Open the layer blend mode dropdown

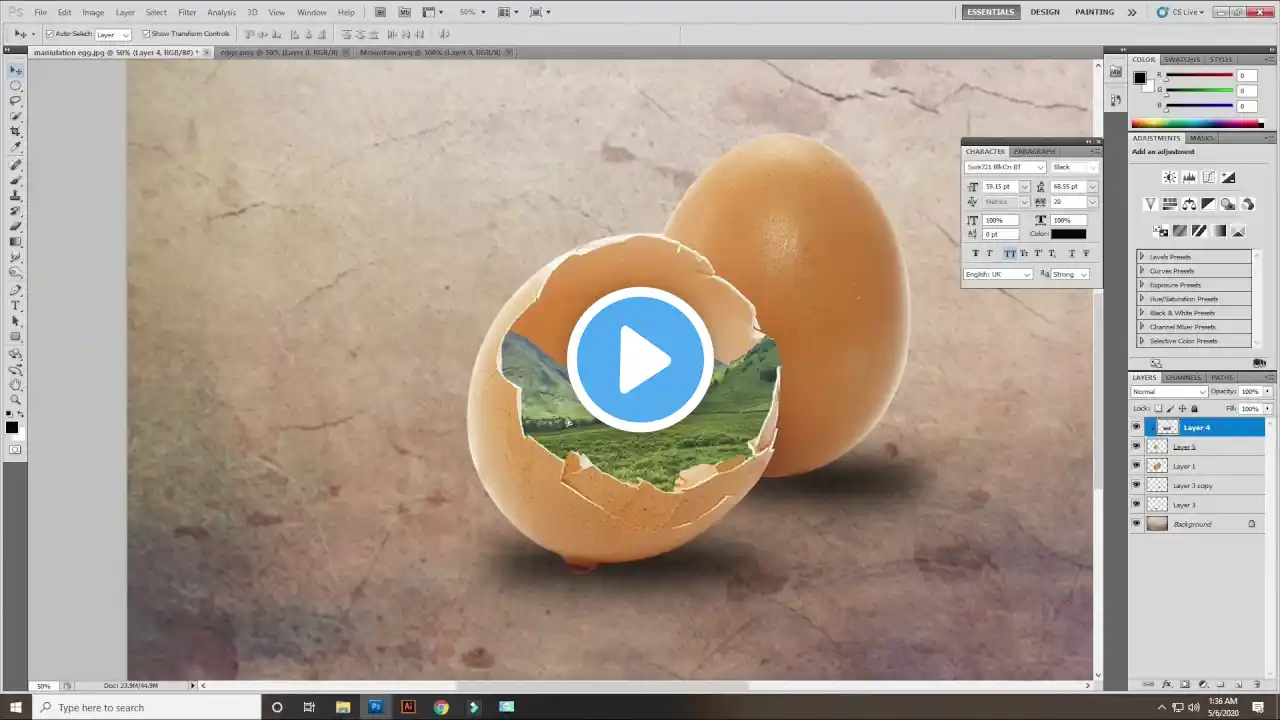tap(1168, 391)
